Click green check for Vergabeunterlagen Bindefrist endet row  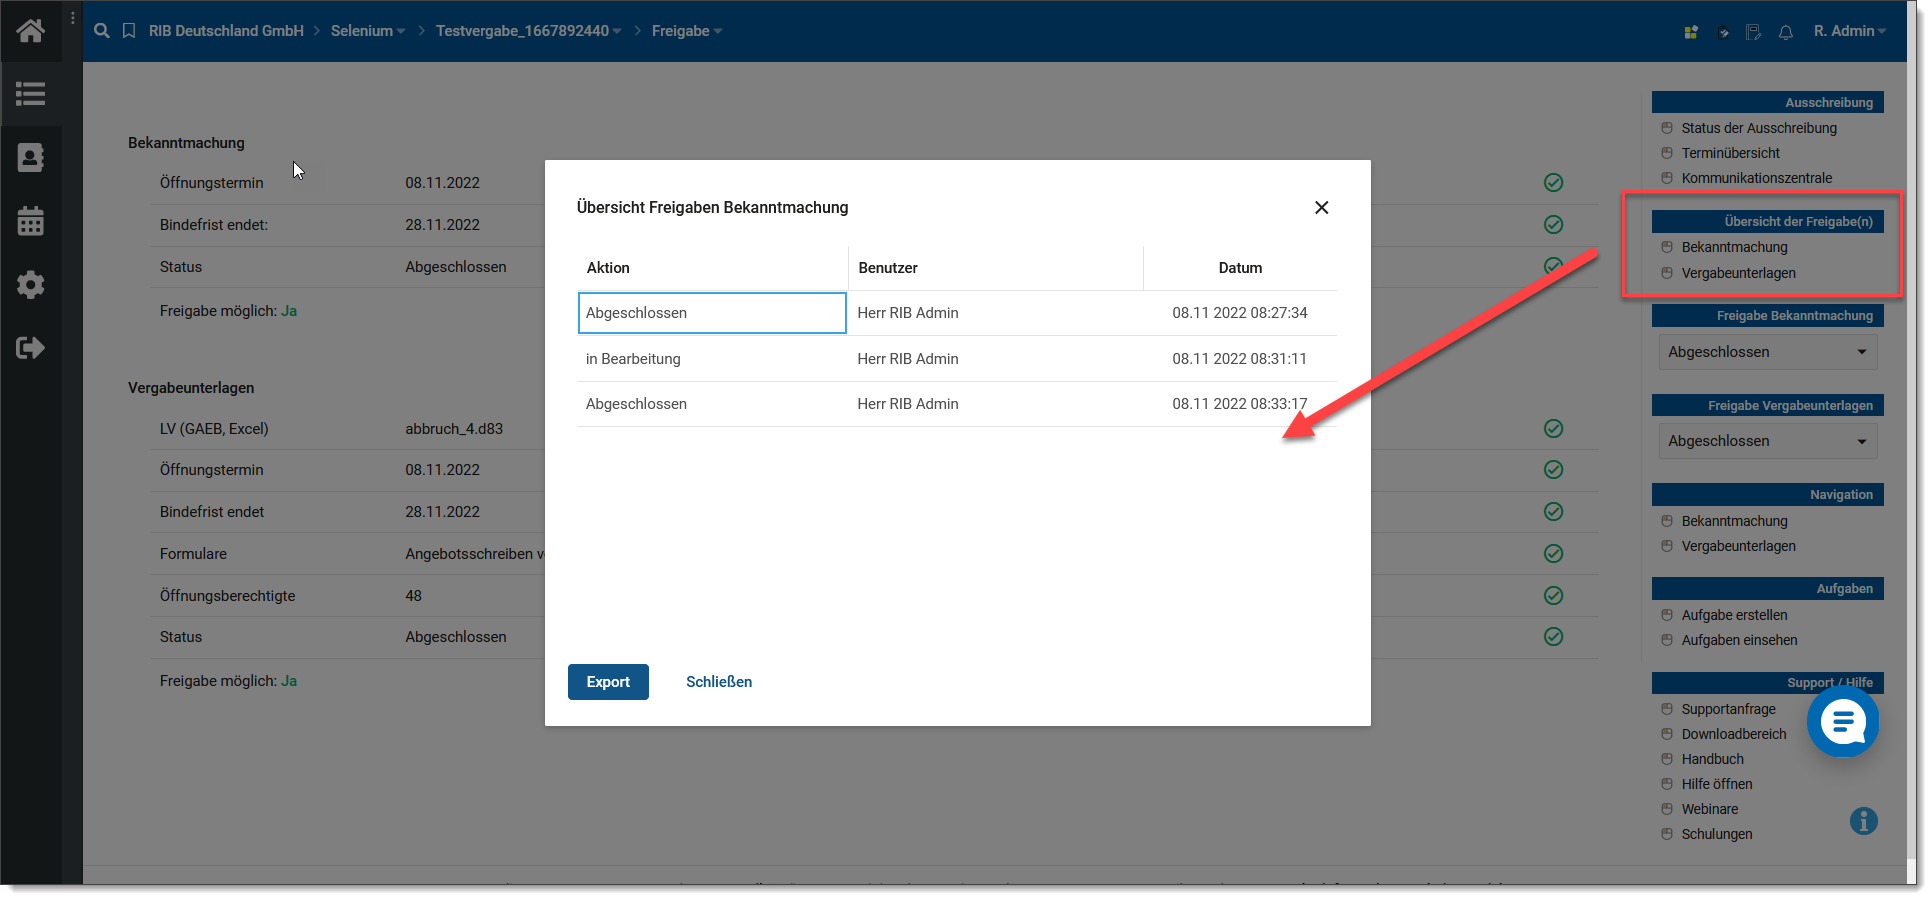[1553, 511]
